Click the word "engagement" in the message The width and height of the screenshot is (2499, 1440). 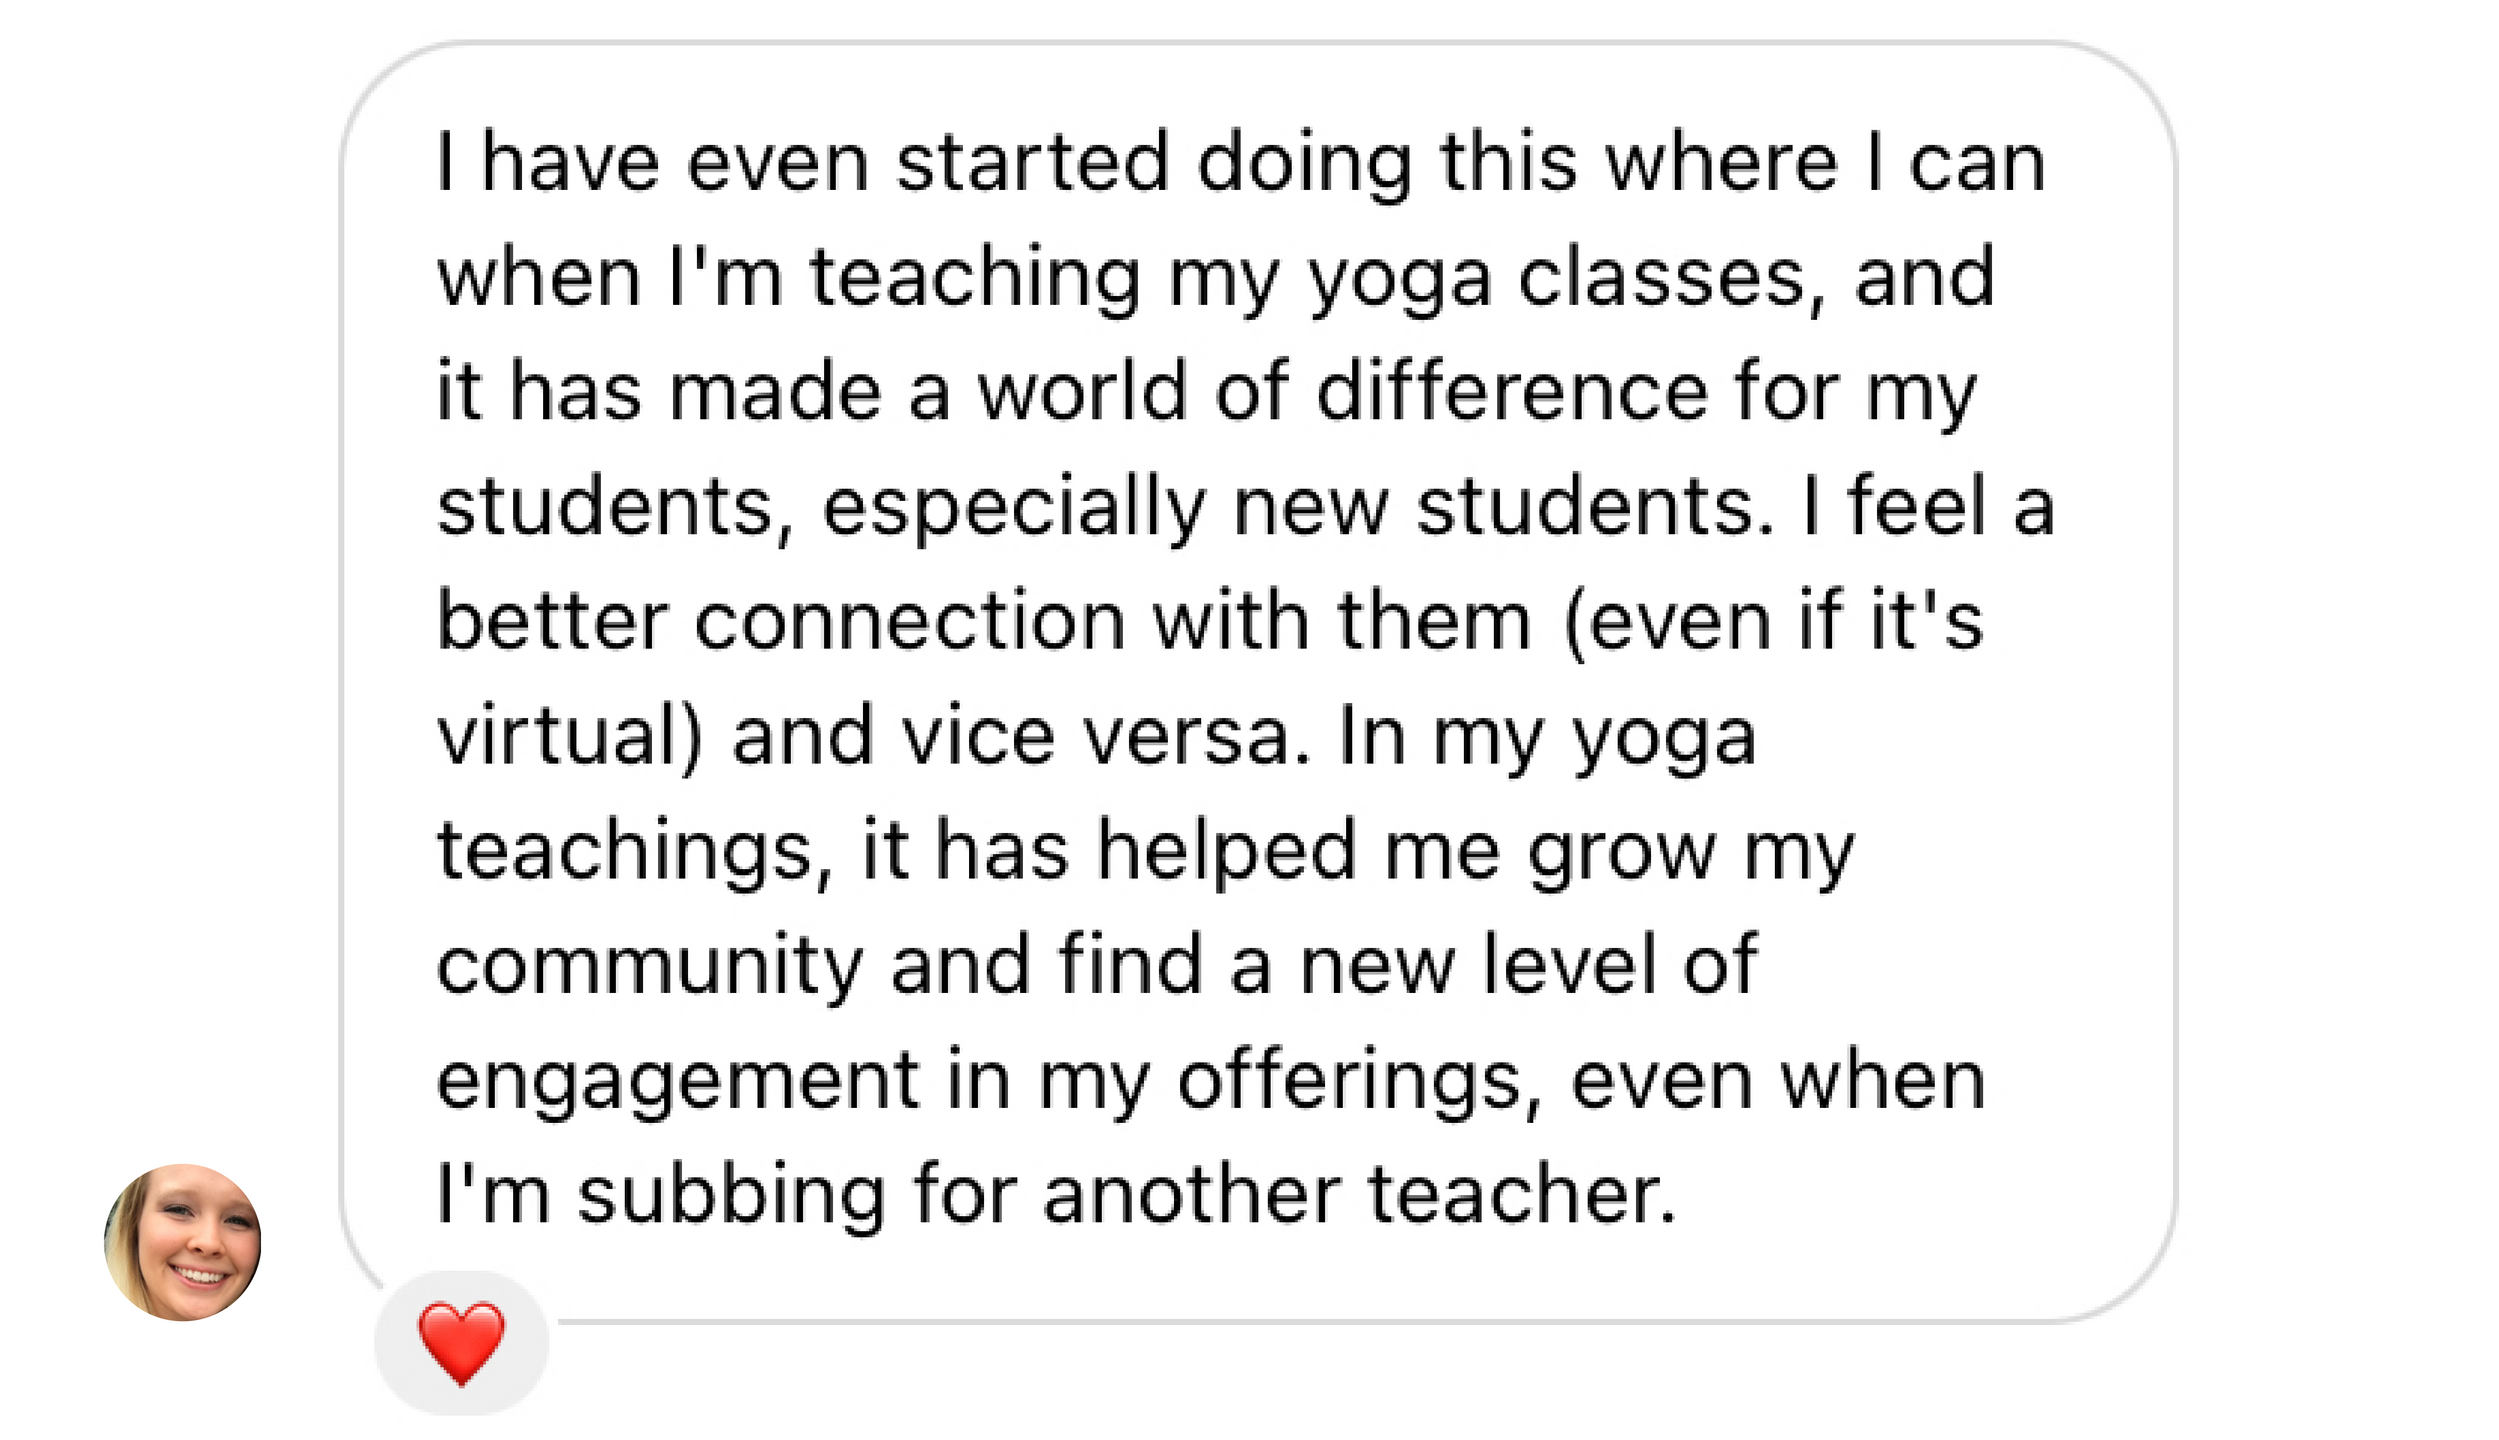(678, 1083)
